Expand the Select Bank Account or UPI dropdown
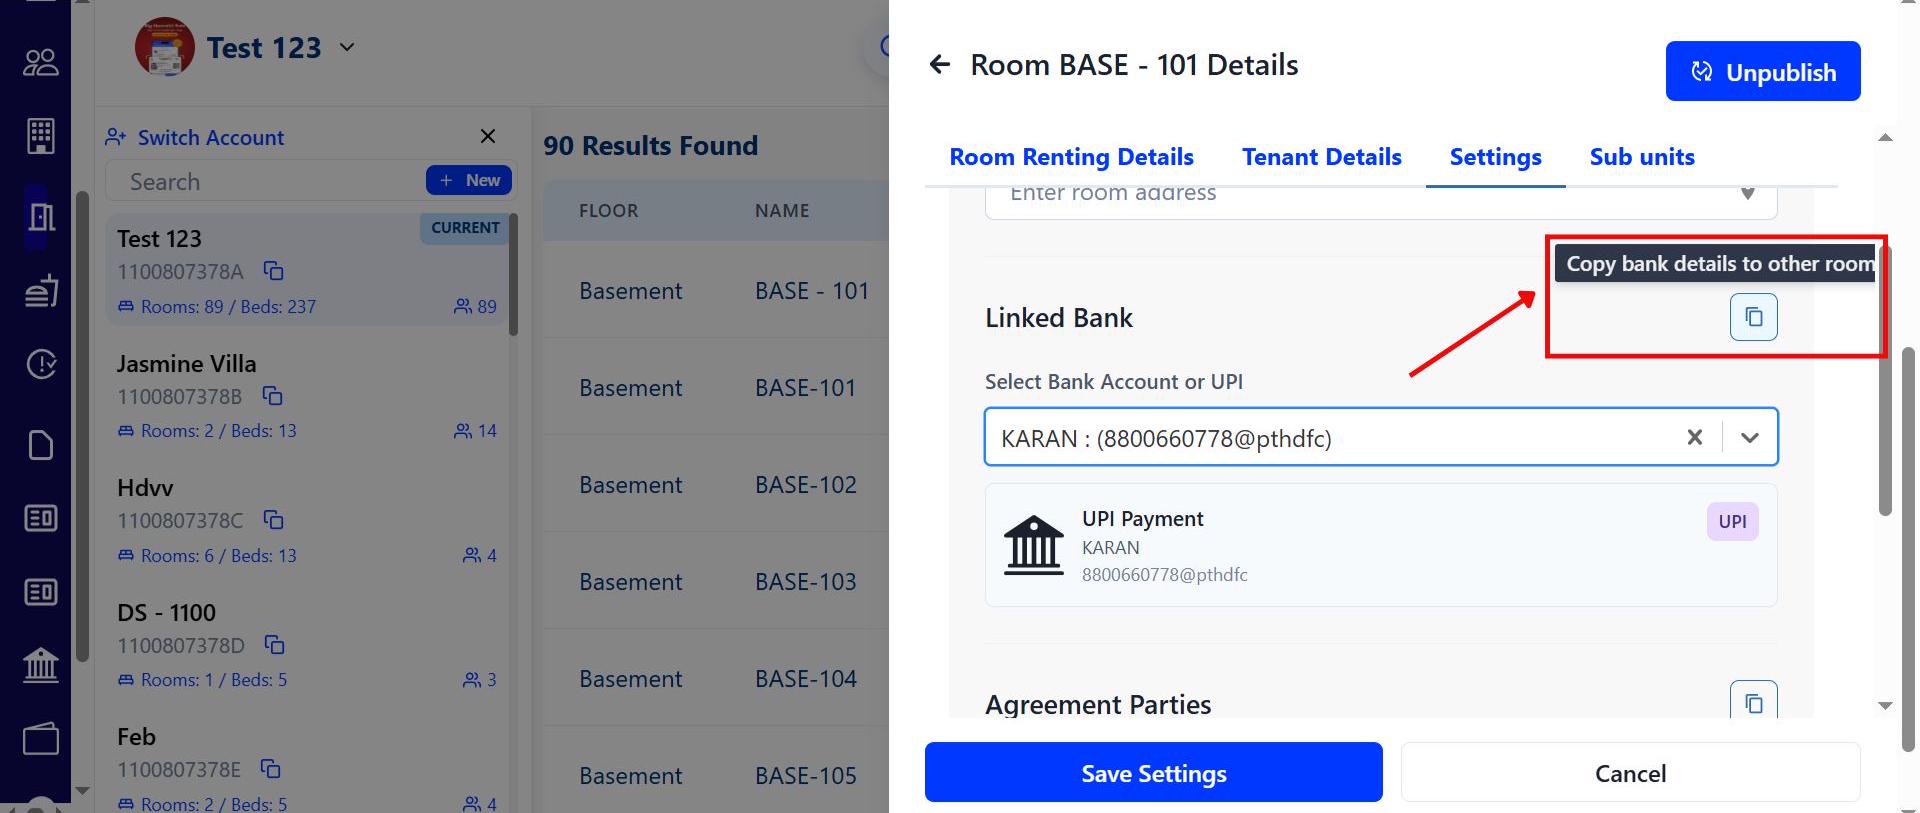The height and width of the screenshot is (813, 1920). click(x=1749, y=437)
